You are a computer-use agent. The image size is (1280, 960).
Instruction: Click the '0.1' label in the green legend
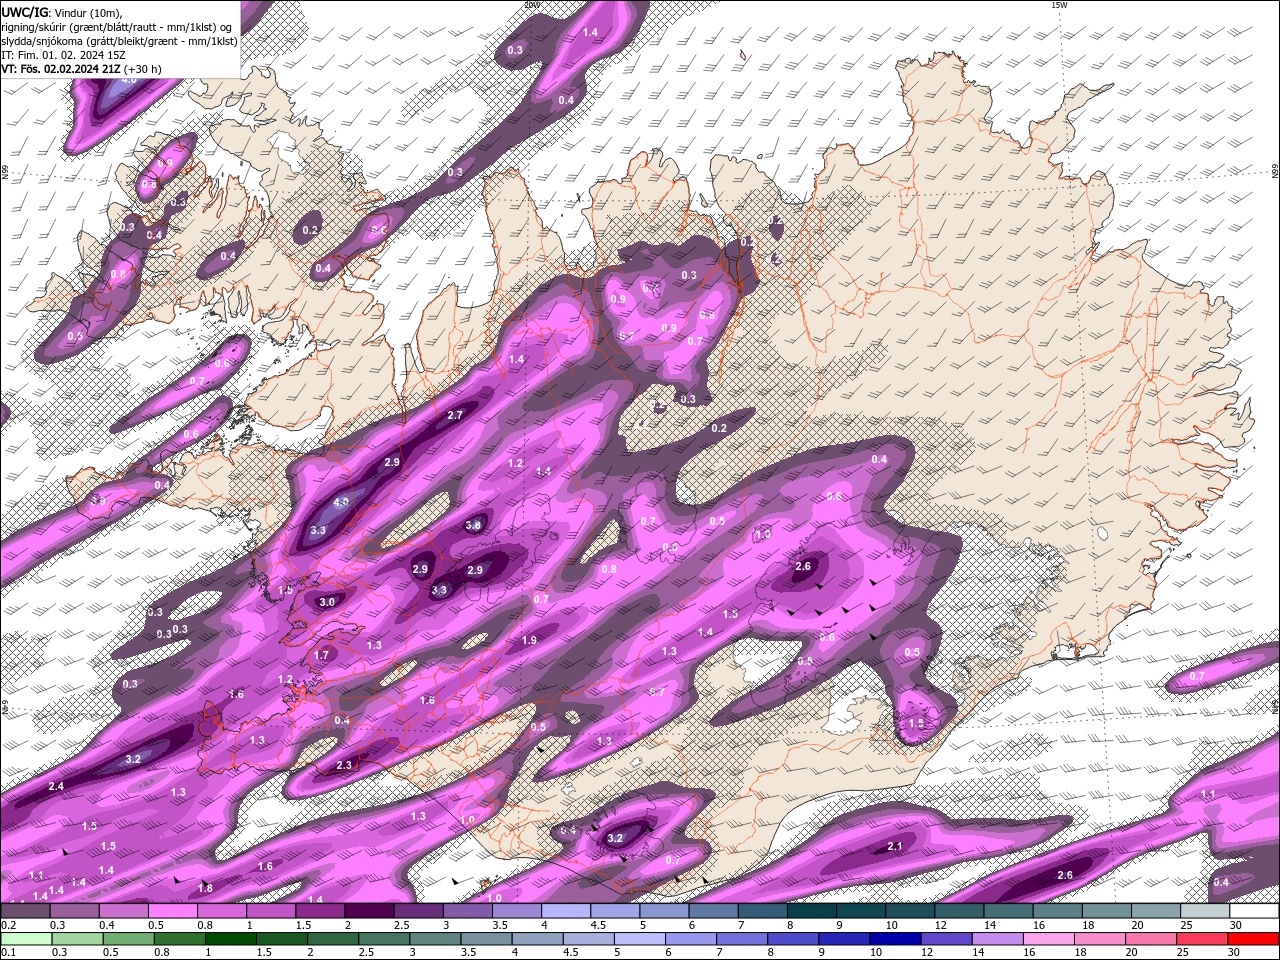[8, 953]
